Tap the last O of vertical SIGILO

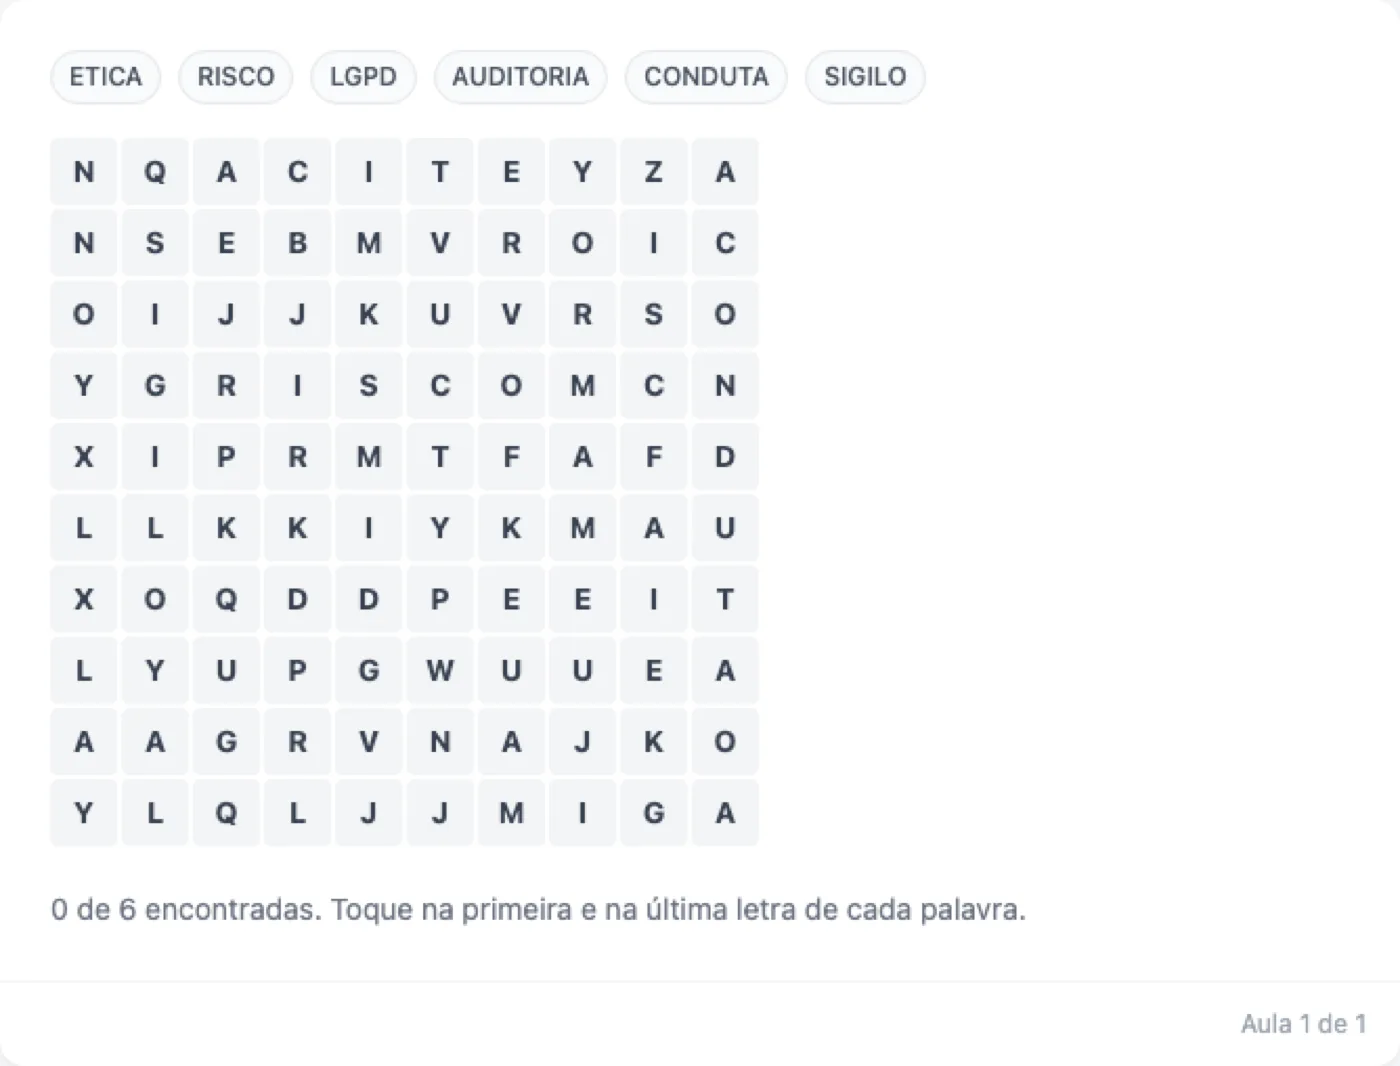coord(155,599)
